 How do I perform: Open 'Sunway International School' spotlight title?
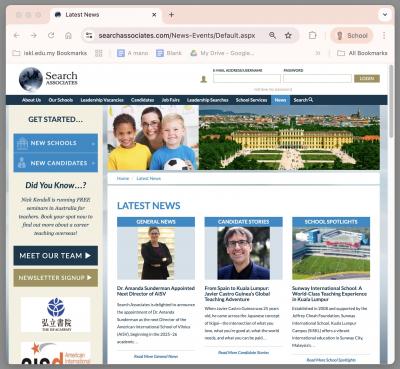329,294
